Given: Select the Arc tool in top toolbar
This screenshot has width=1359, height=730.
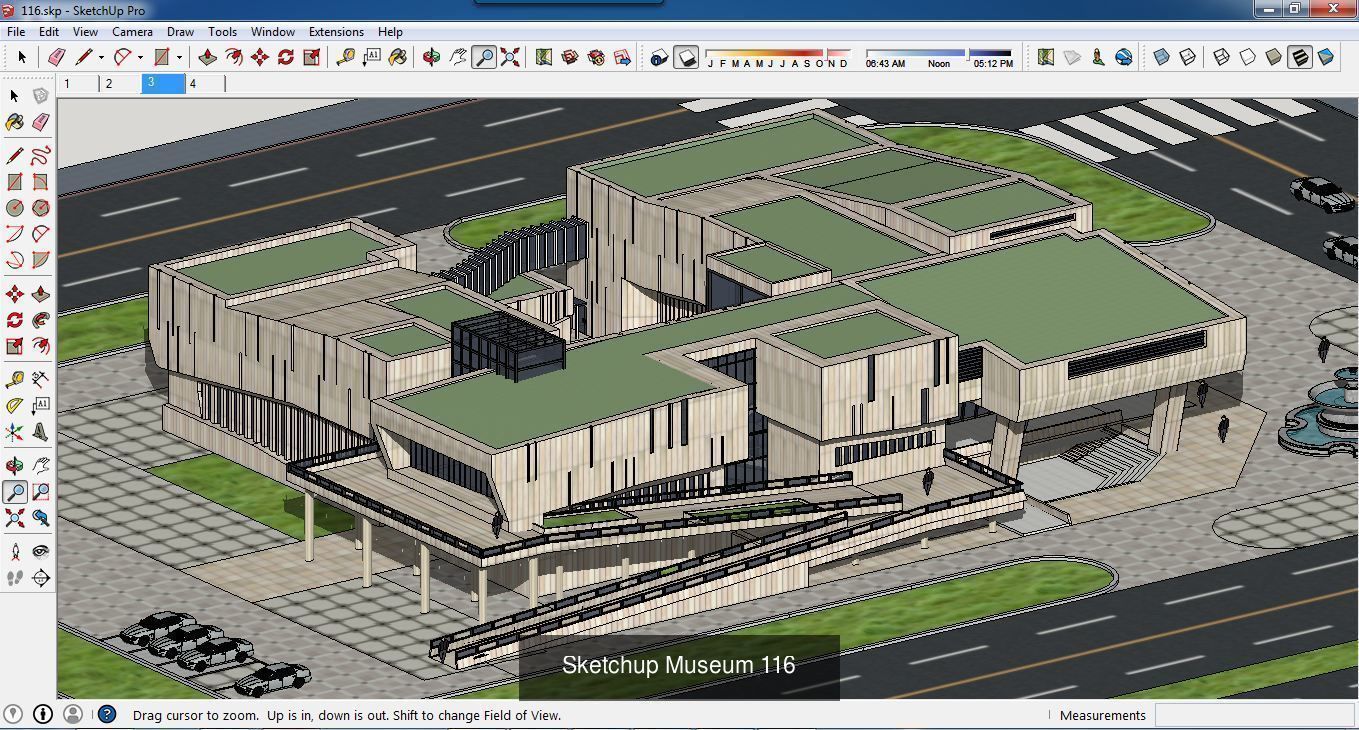Looking at the screenshot, I should pos(122,57).
